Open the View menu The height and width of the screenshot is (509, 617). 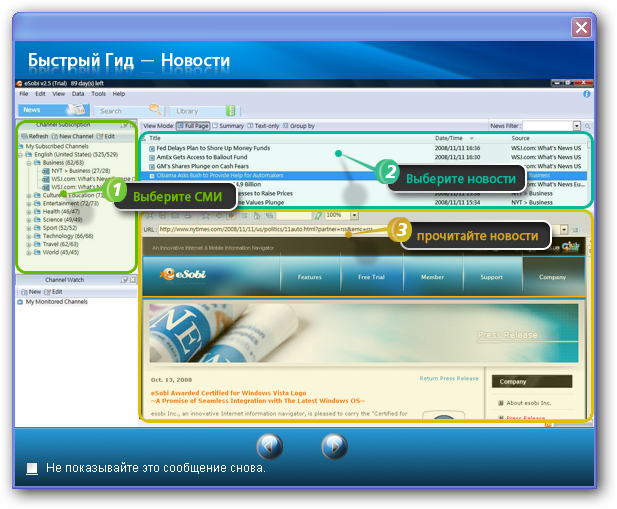pos(58,94)
